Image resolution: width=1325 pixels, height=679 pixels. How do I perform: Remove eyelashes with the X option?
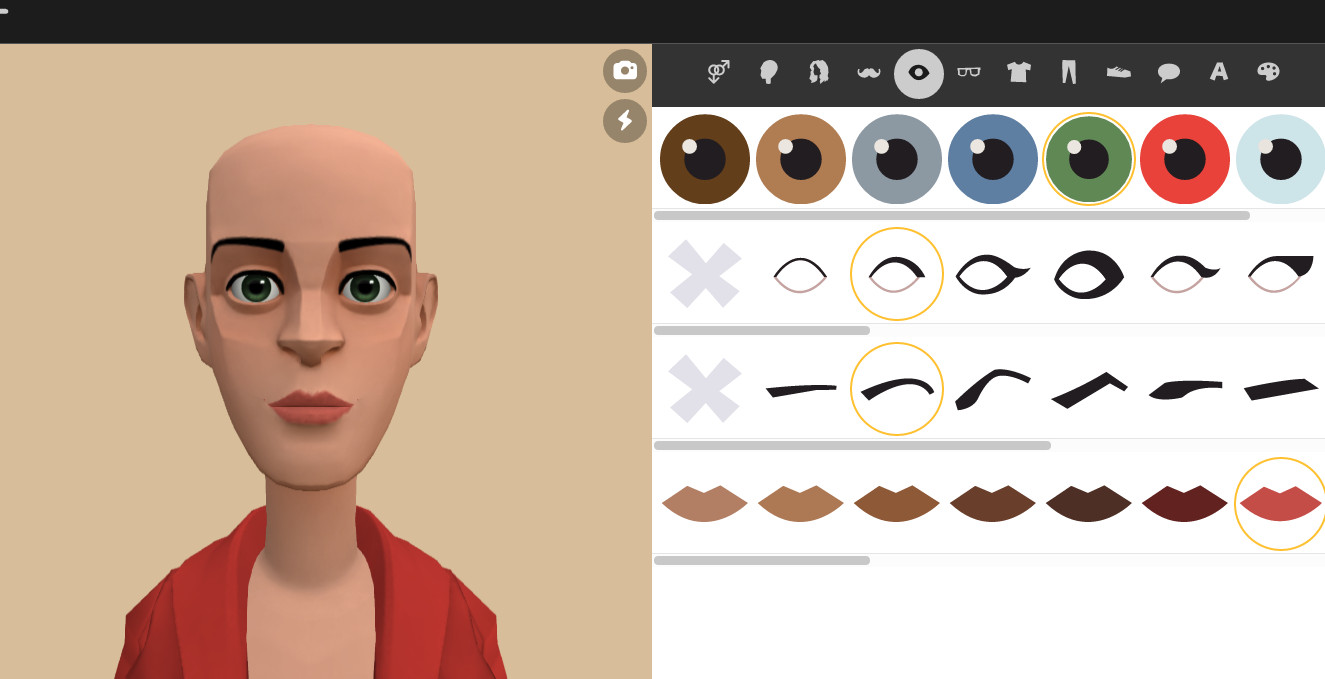705,274
